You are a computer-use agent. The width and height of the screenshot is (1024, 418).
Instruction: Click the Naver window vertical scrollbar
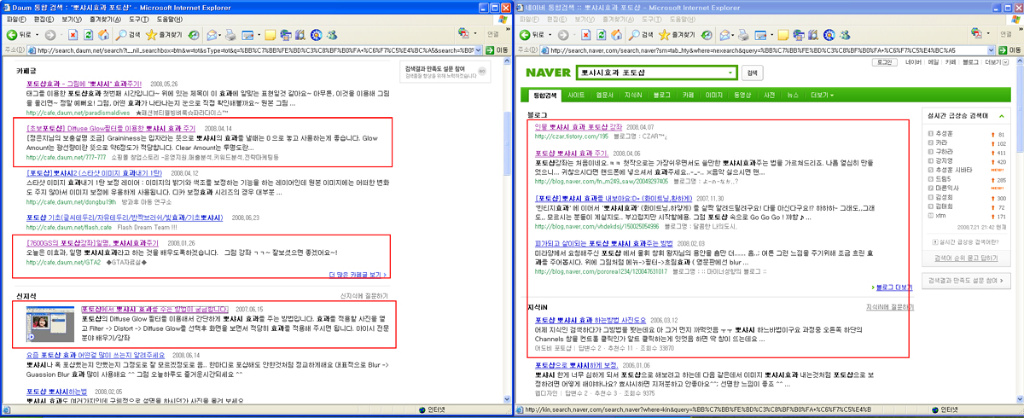(1019, 231)
